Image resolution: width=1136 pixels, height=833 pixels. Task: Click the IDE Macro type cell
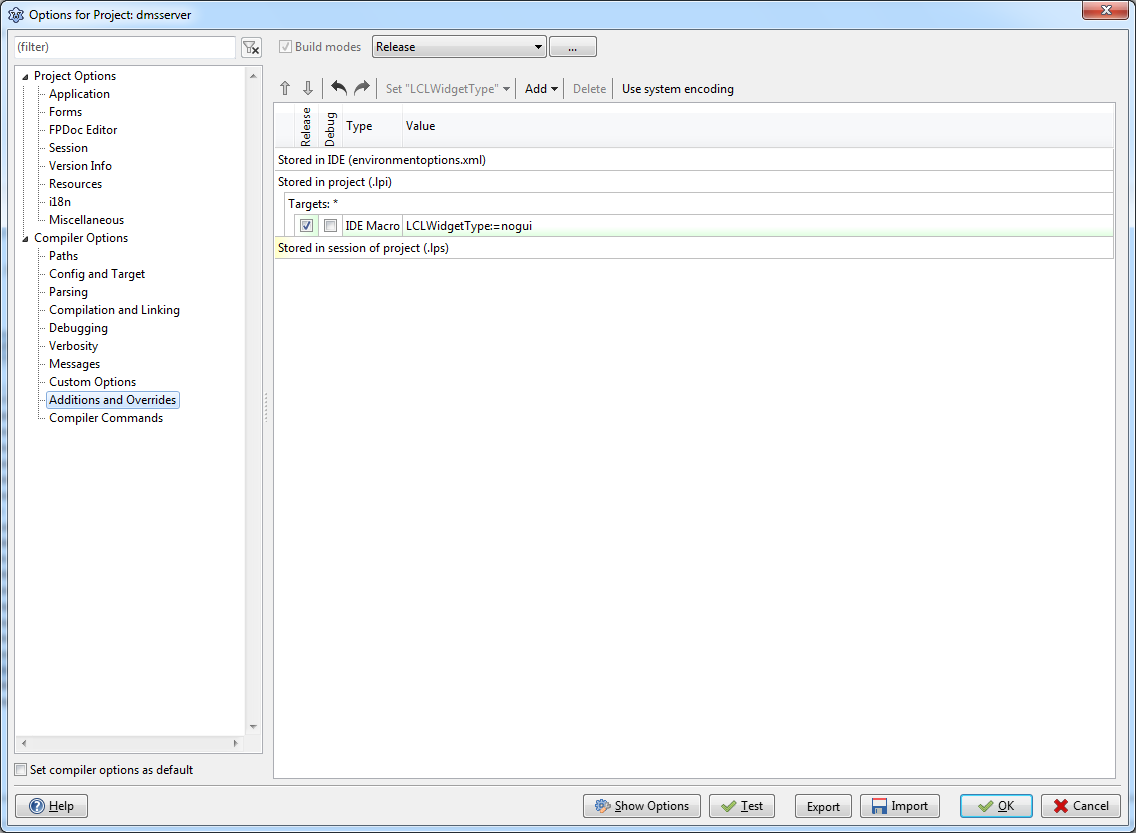pyautogui.click(x=372, y=225)
